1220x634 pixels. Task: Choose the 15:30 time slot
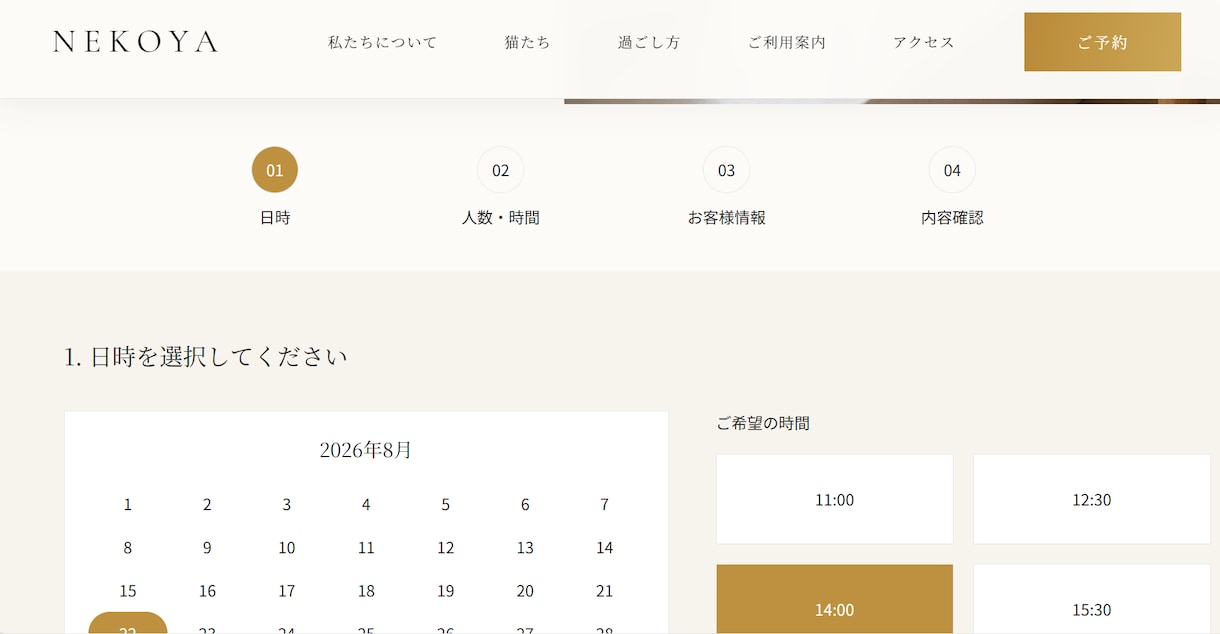(x=1092, y=600)
